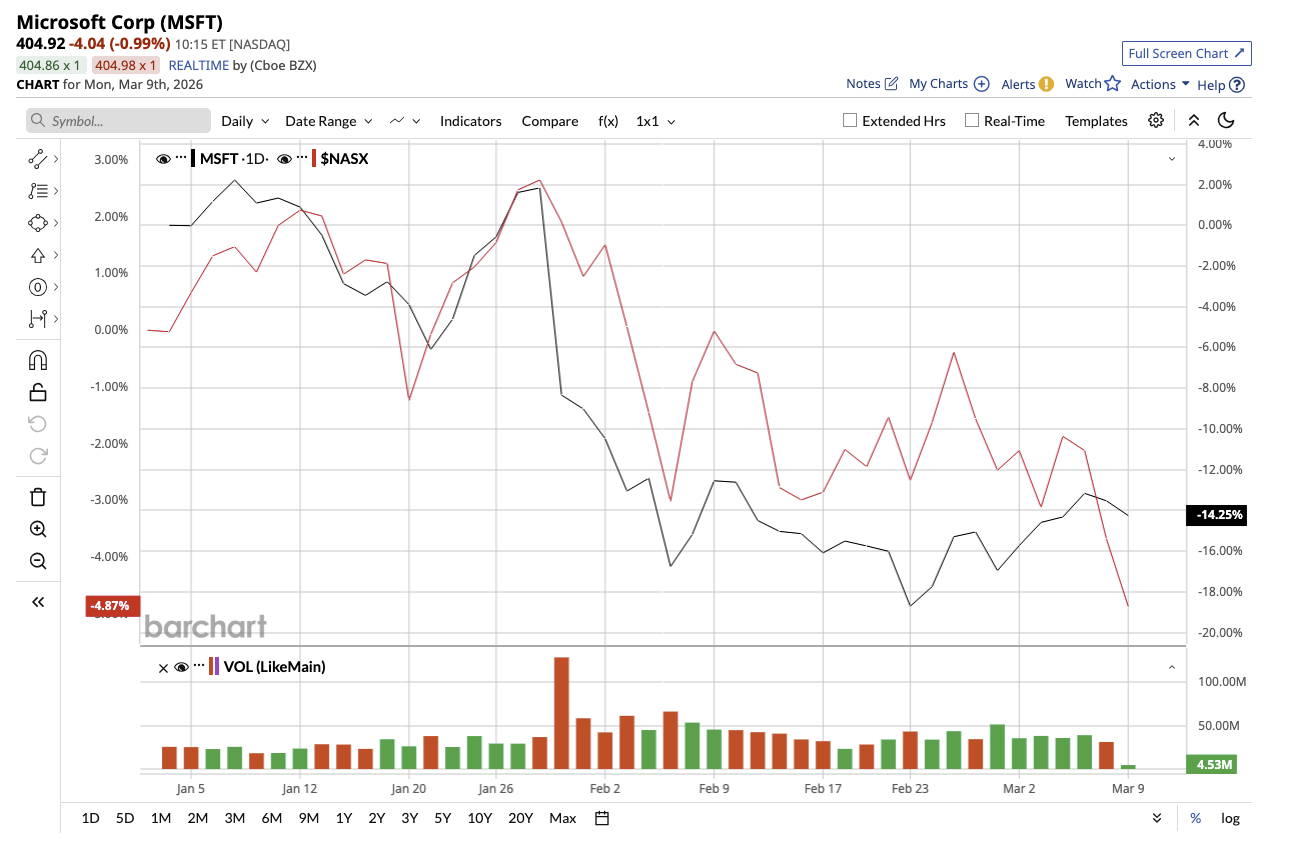Open VOL indicator options ellipsis
The image size is (1304, 868).
pyautogui.click(x=199, y=667)
